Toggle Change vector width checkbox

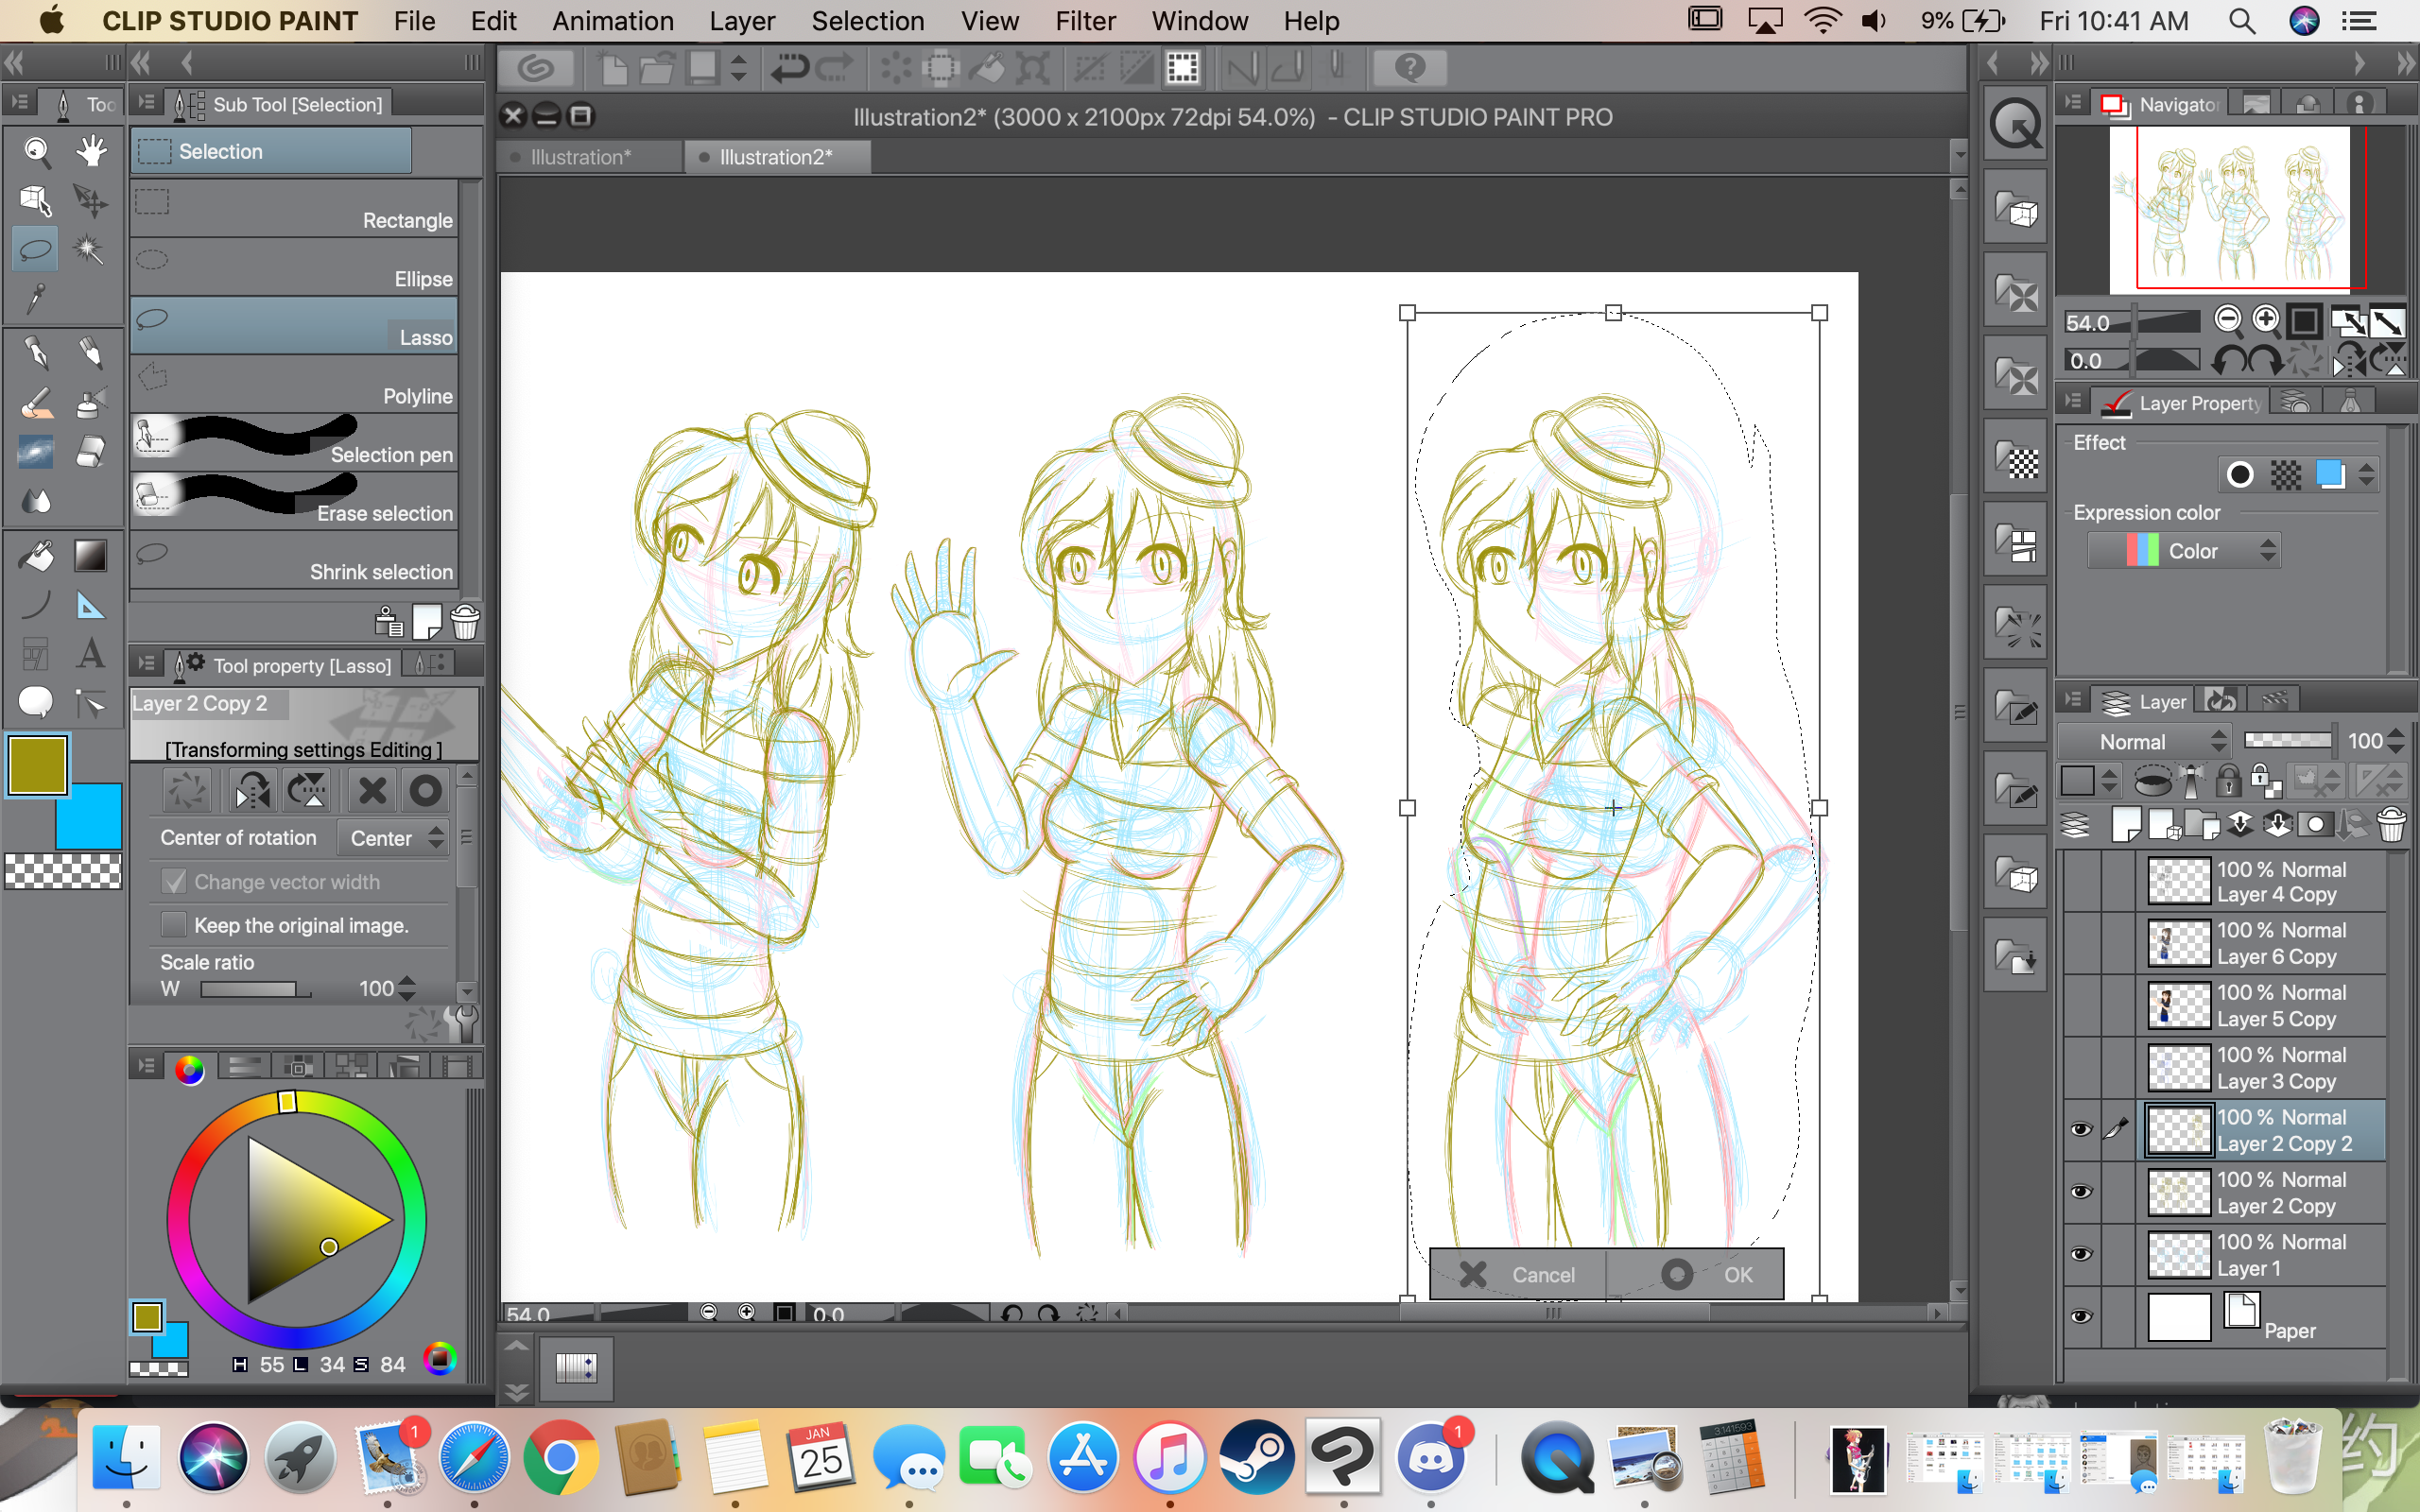(x=174, y=882)
